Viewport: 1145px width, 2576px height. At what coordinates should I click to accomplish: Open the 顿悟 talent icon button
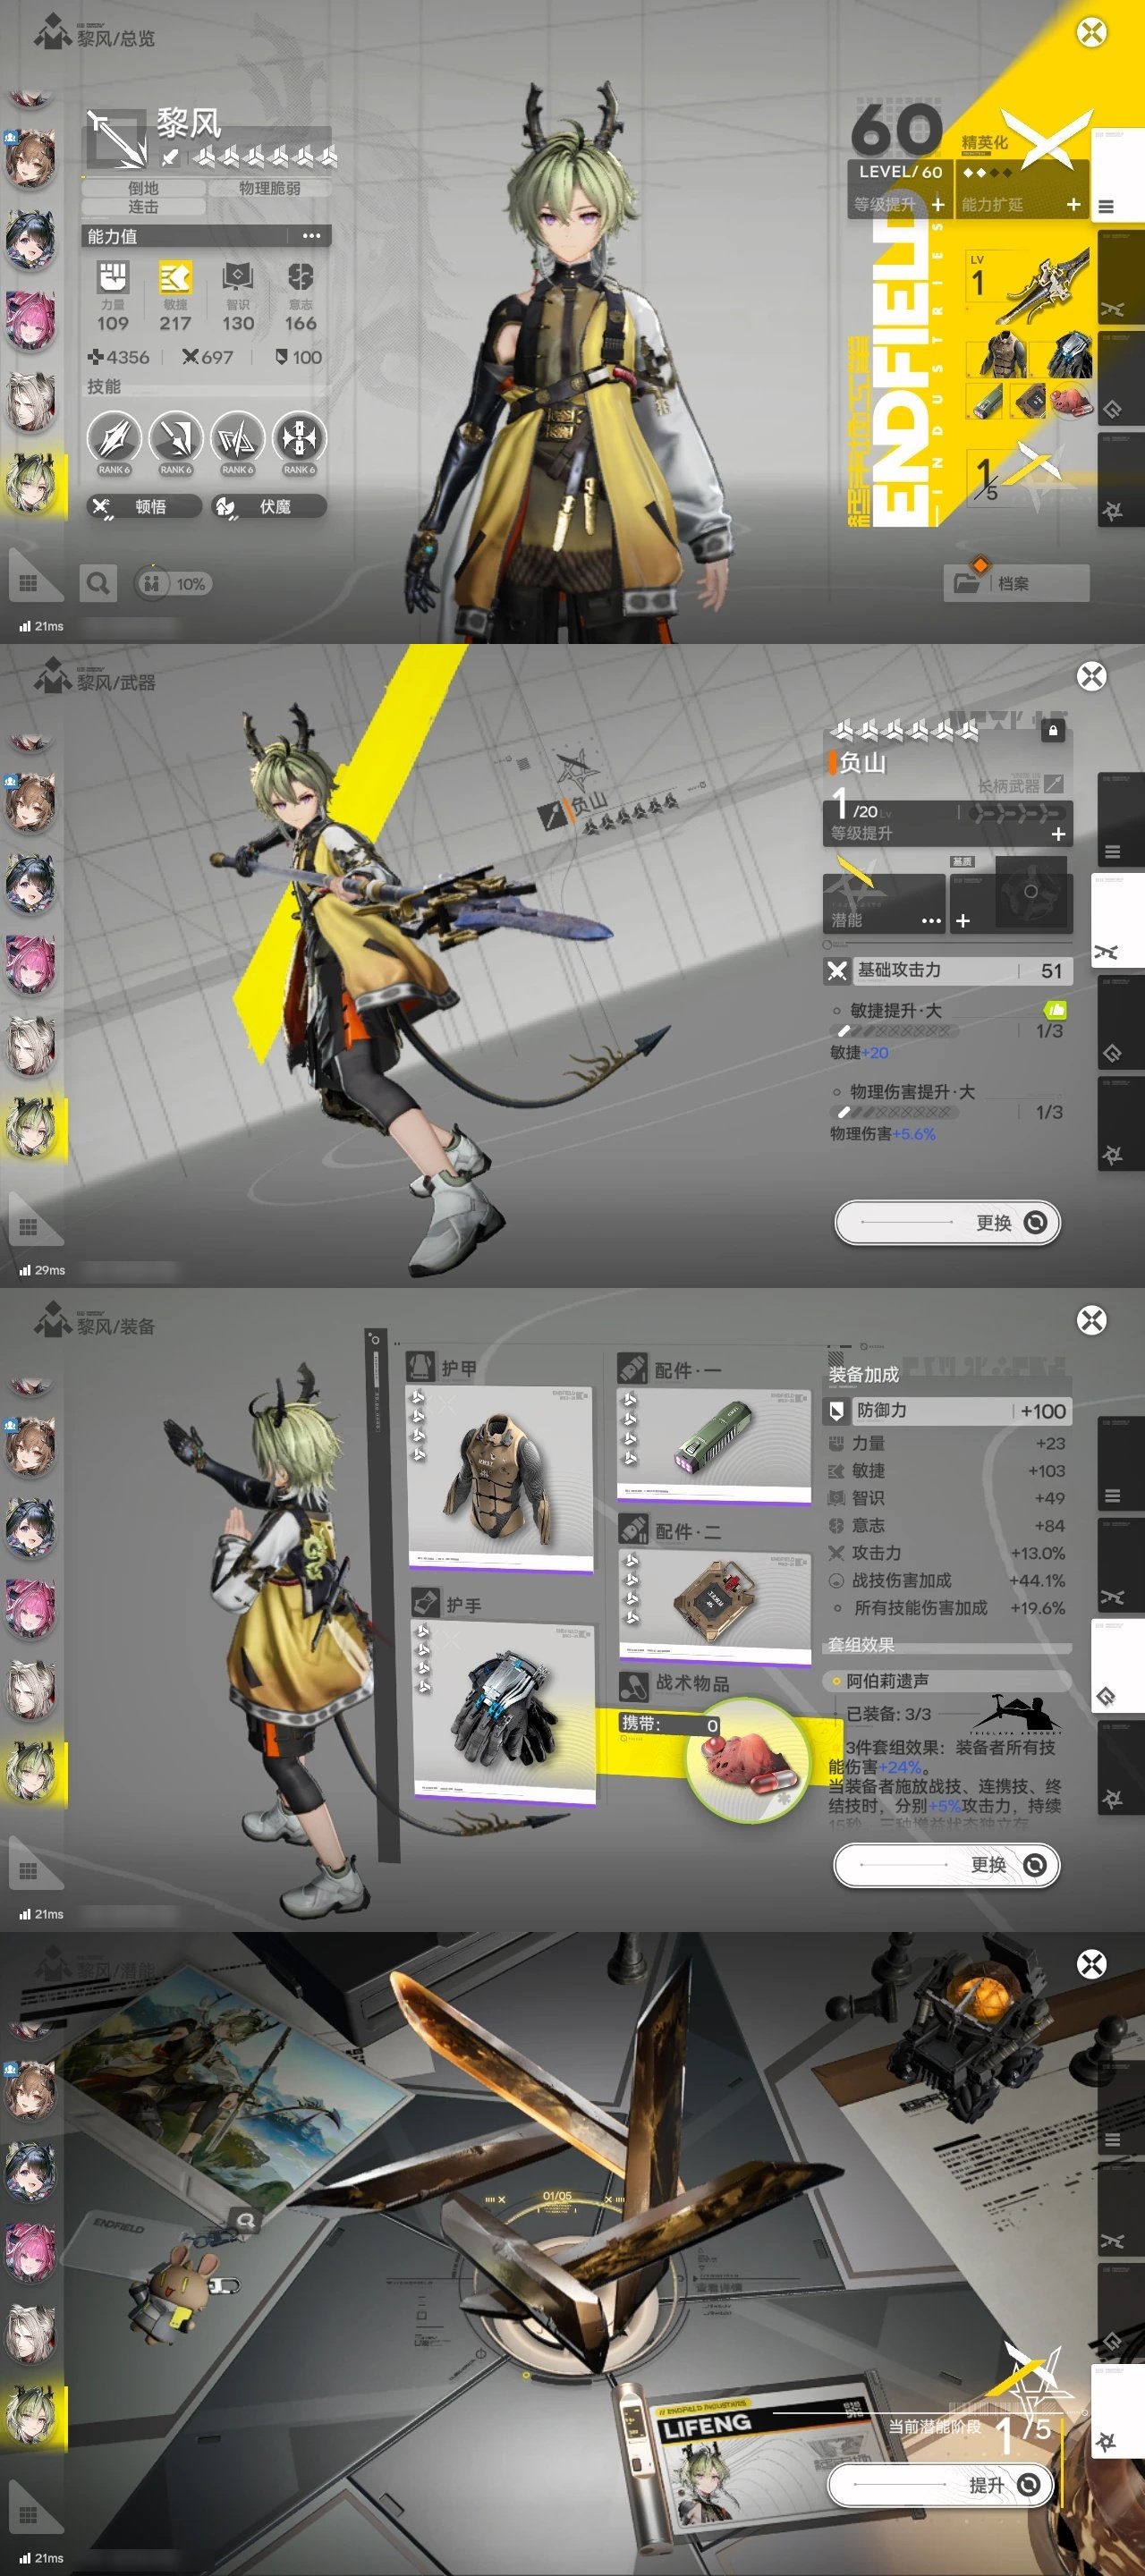102,507
